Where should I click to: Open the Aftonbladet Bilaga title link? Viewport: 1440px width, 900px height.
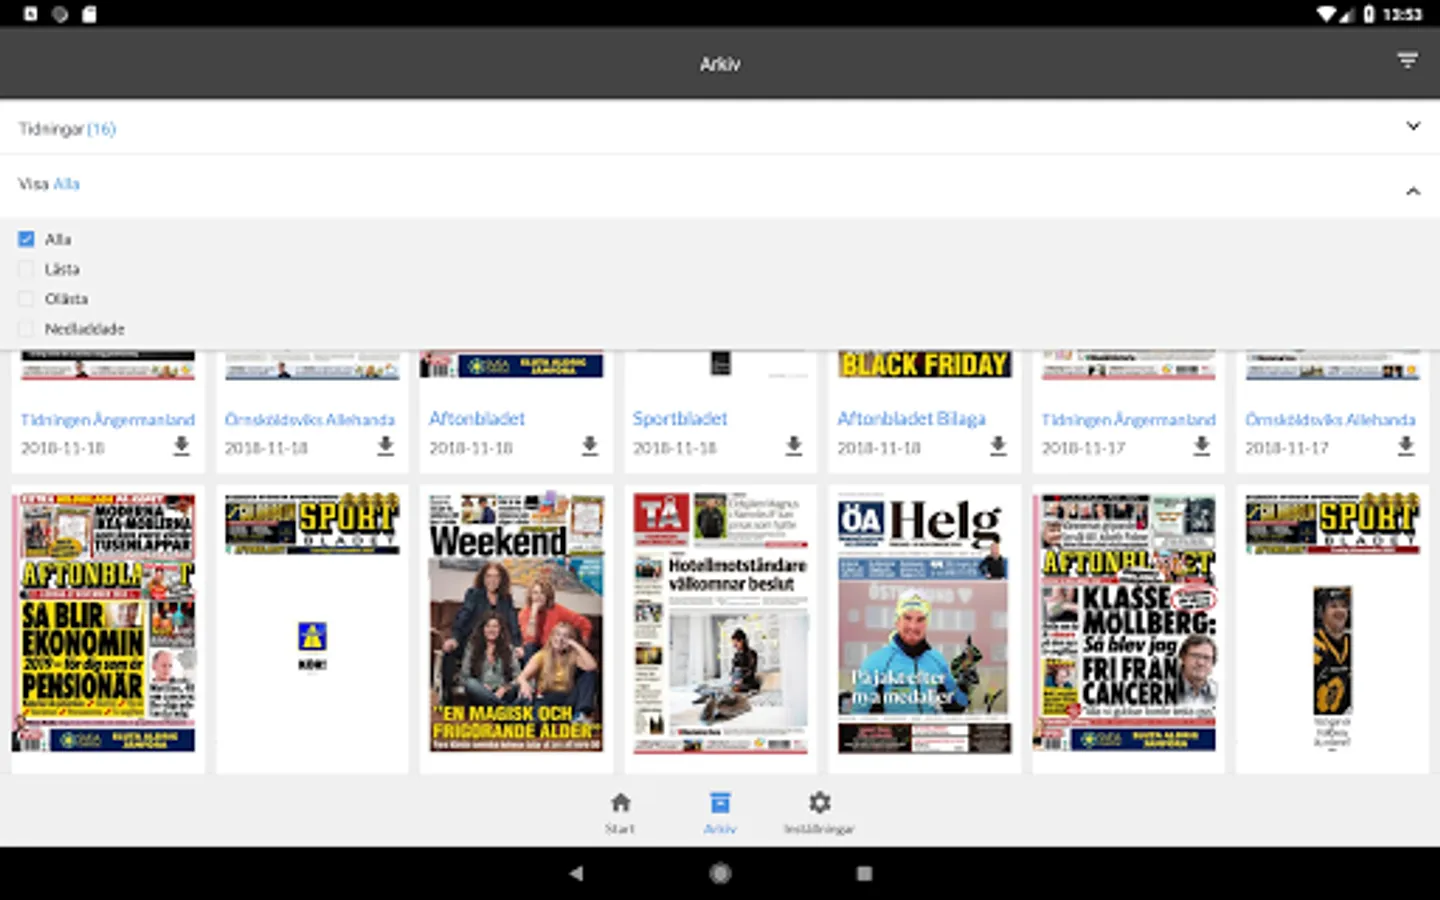(911, 418)
